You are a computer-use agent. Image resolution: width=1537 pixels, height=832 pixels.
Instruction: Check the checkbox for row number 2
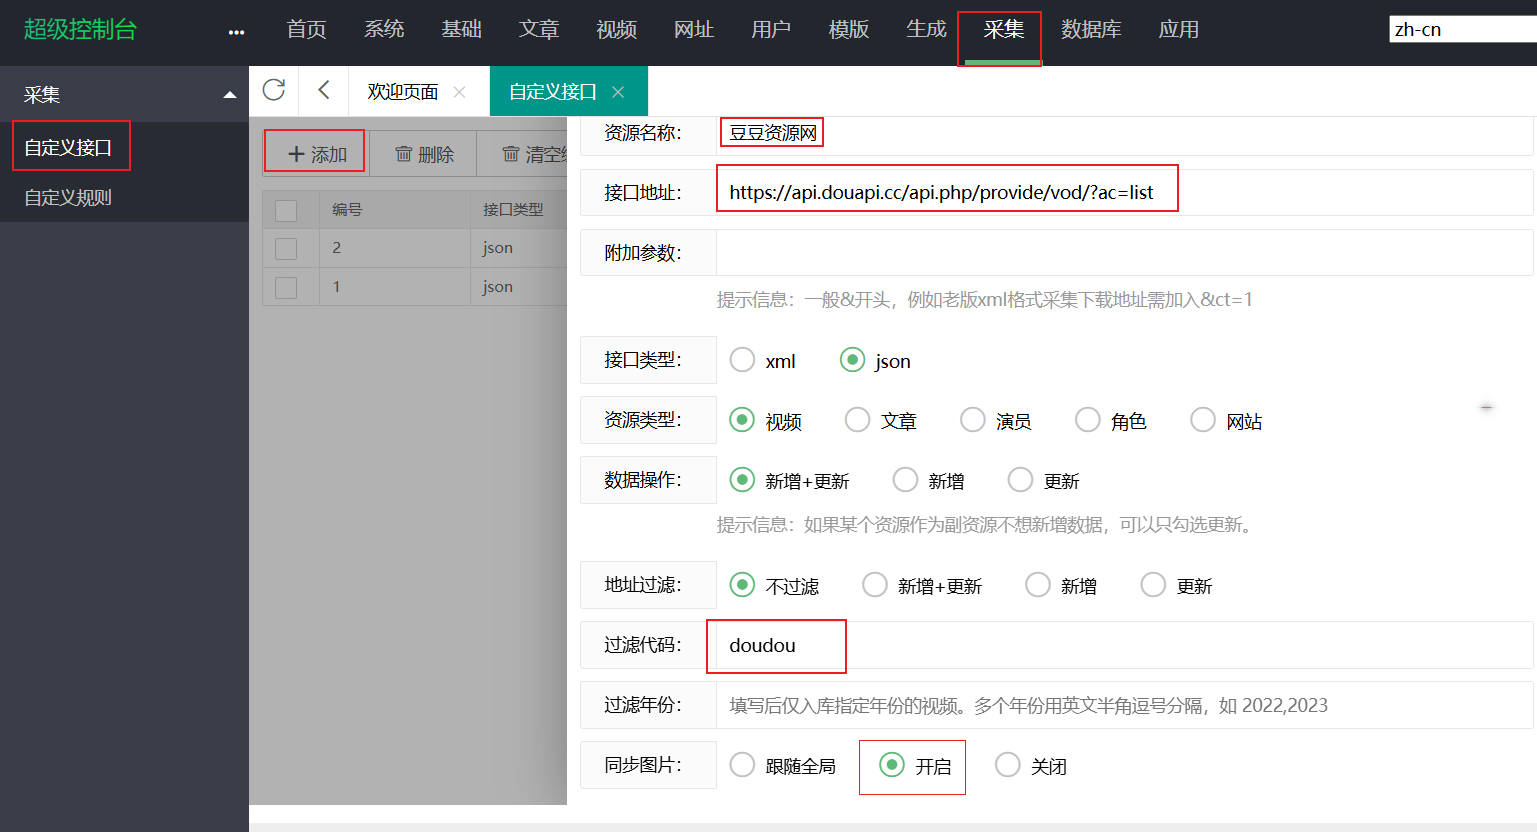(286, 248)
